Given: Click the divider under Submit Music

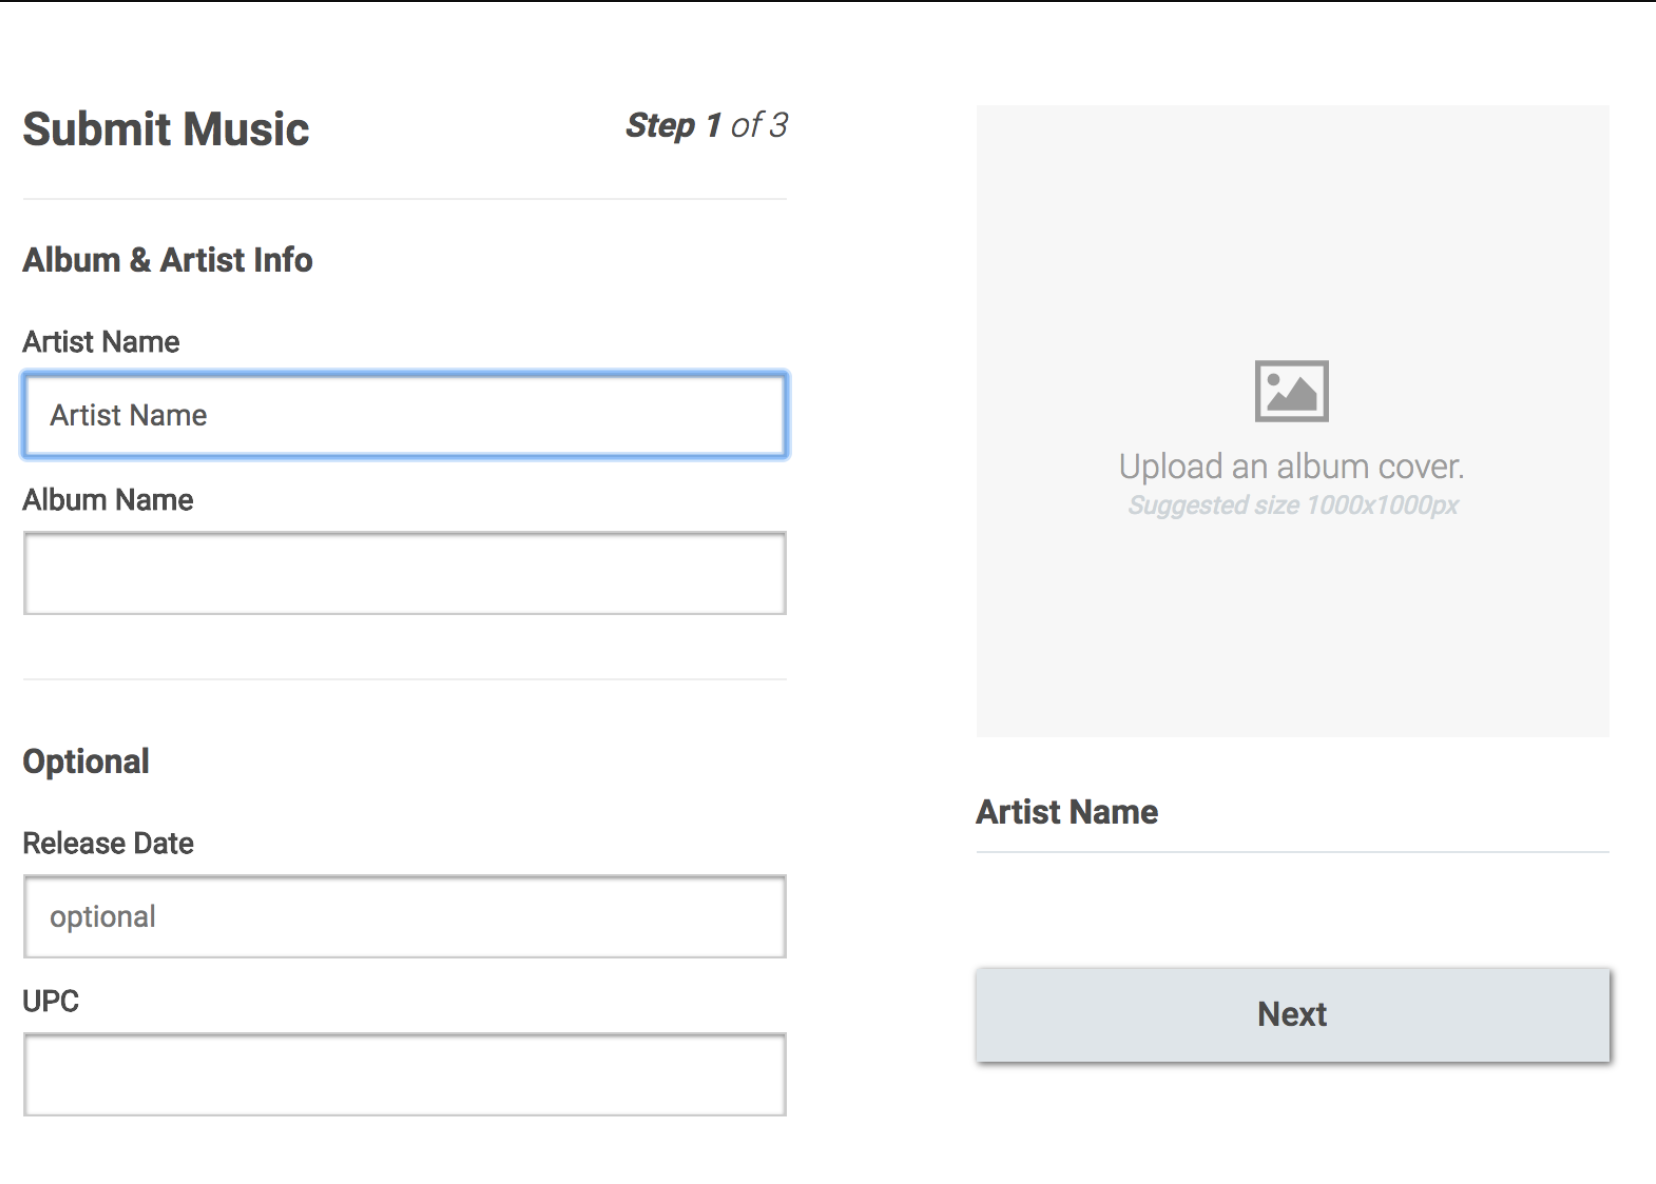Looking at the screenshot, I should click(405, 199).
